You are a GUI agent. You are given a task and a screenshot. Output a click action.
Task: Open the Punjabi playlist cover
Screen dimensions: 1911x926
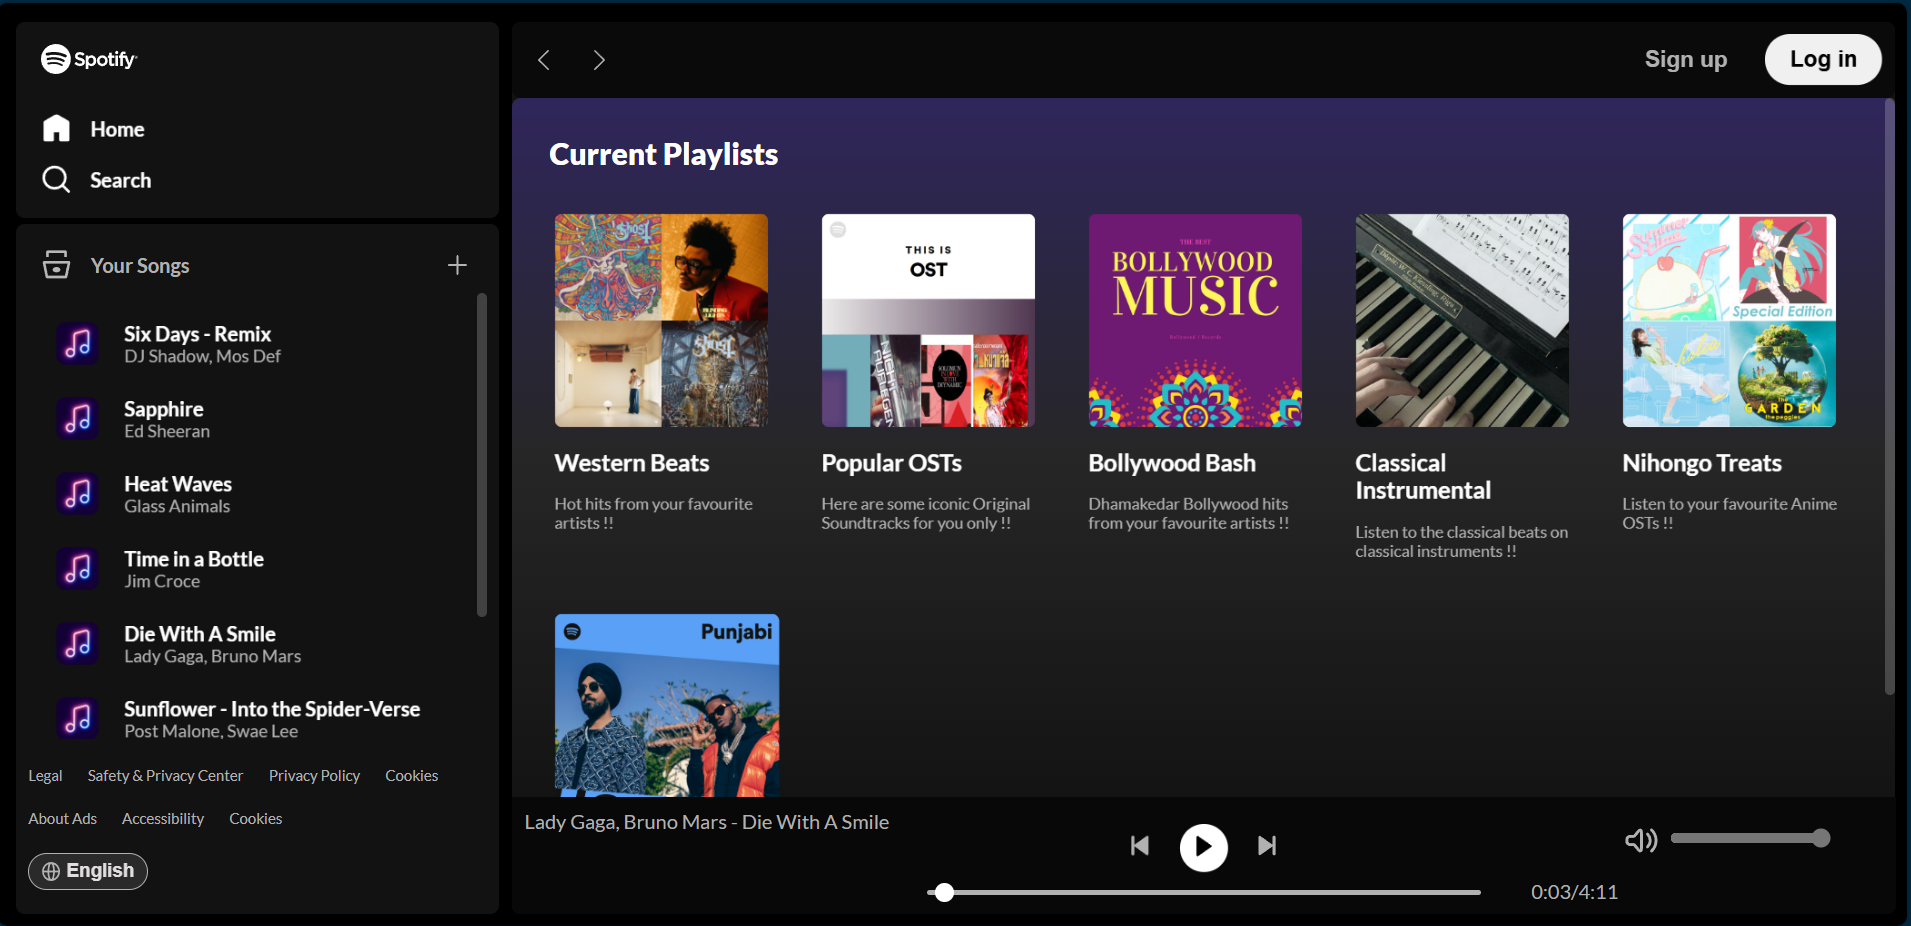point(667,705)
